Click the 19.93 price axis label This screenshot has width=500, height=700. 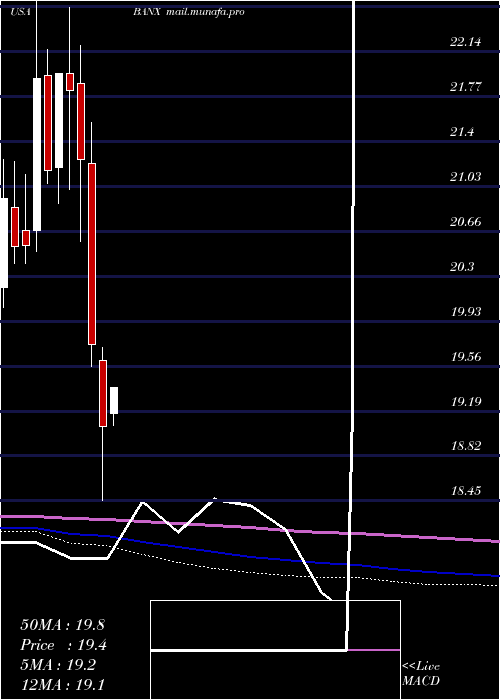466,311
